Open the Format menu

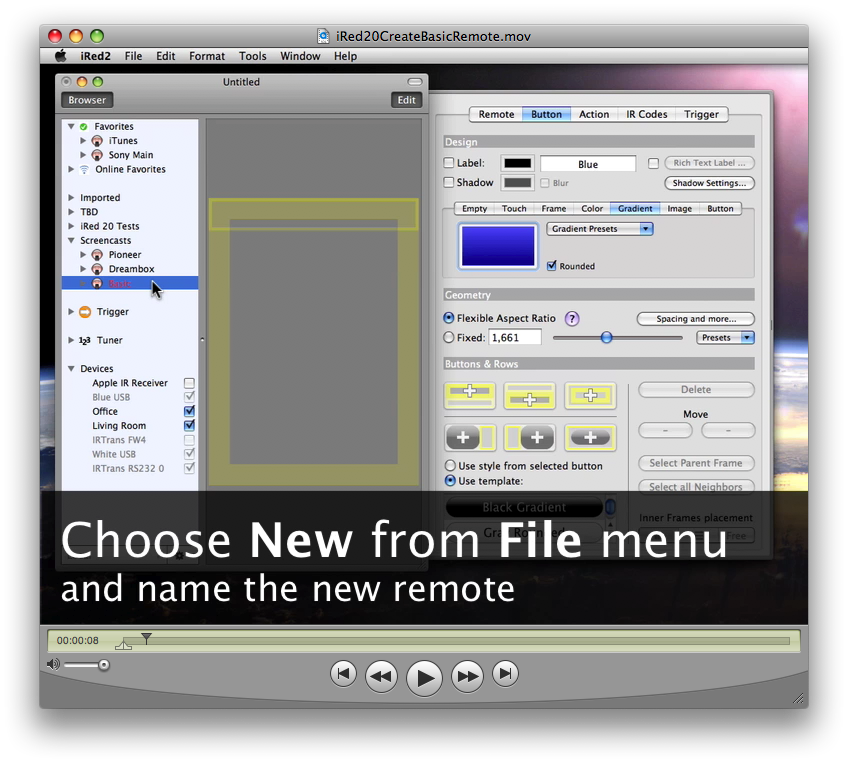pyautogui.click(x=207, y=56)
